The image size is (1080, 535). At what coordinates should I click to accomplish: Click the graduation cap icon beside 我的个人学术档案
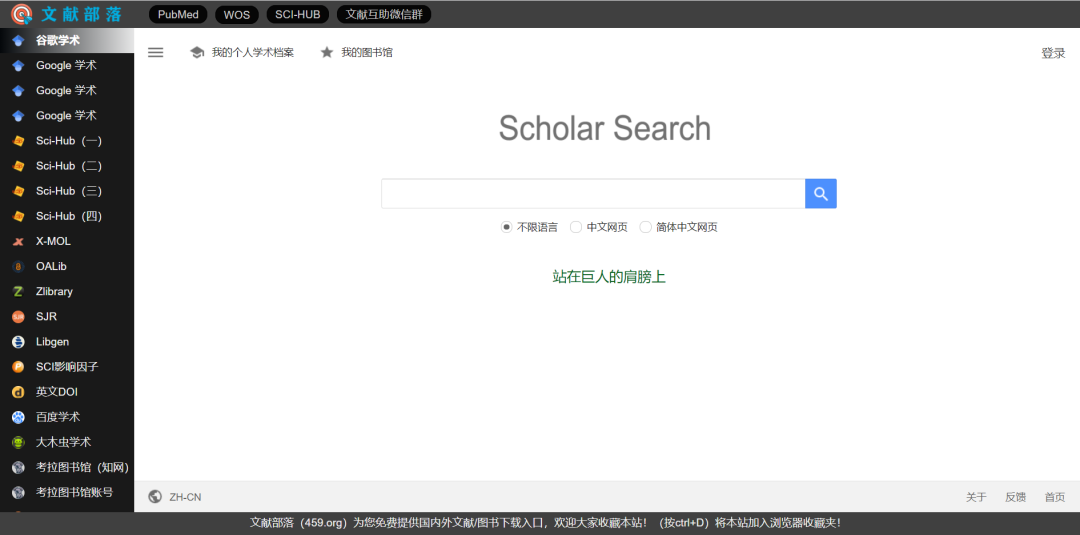197,52
